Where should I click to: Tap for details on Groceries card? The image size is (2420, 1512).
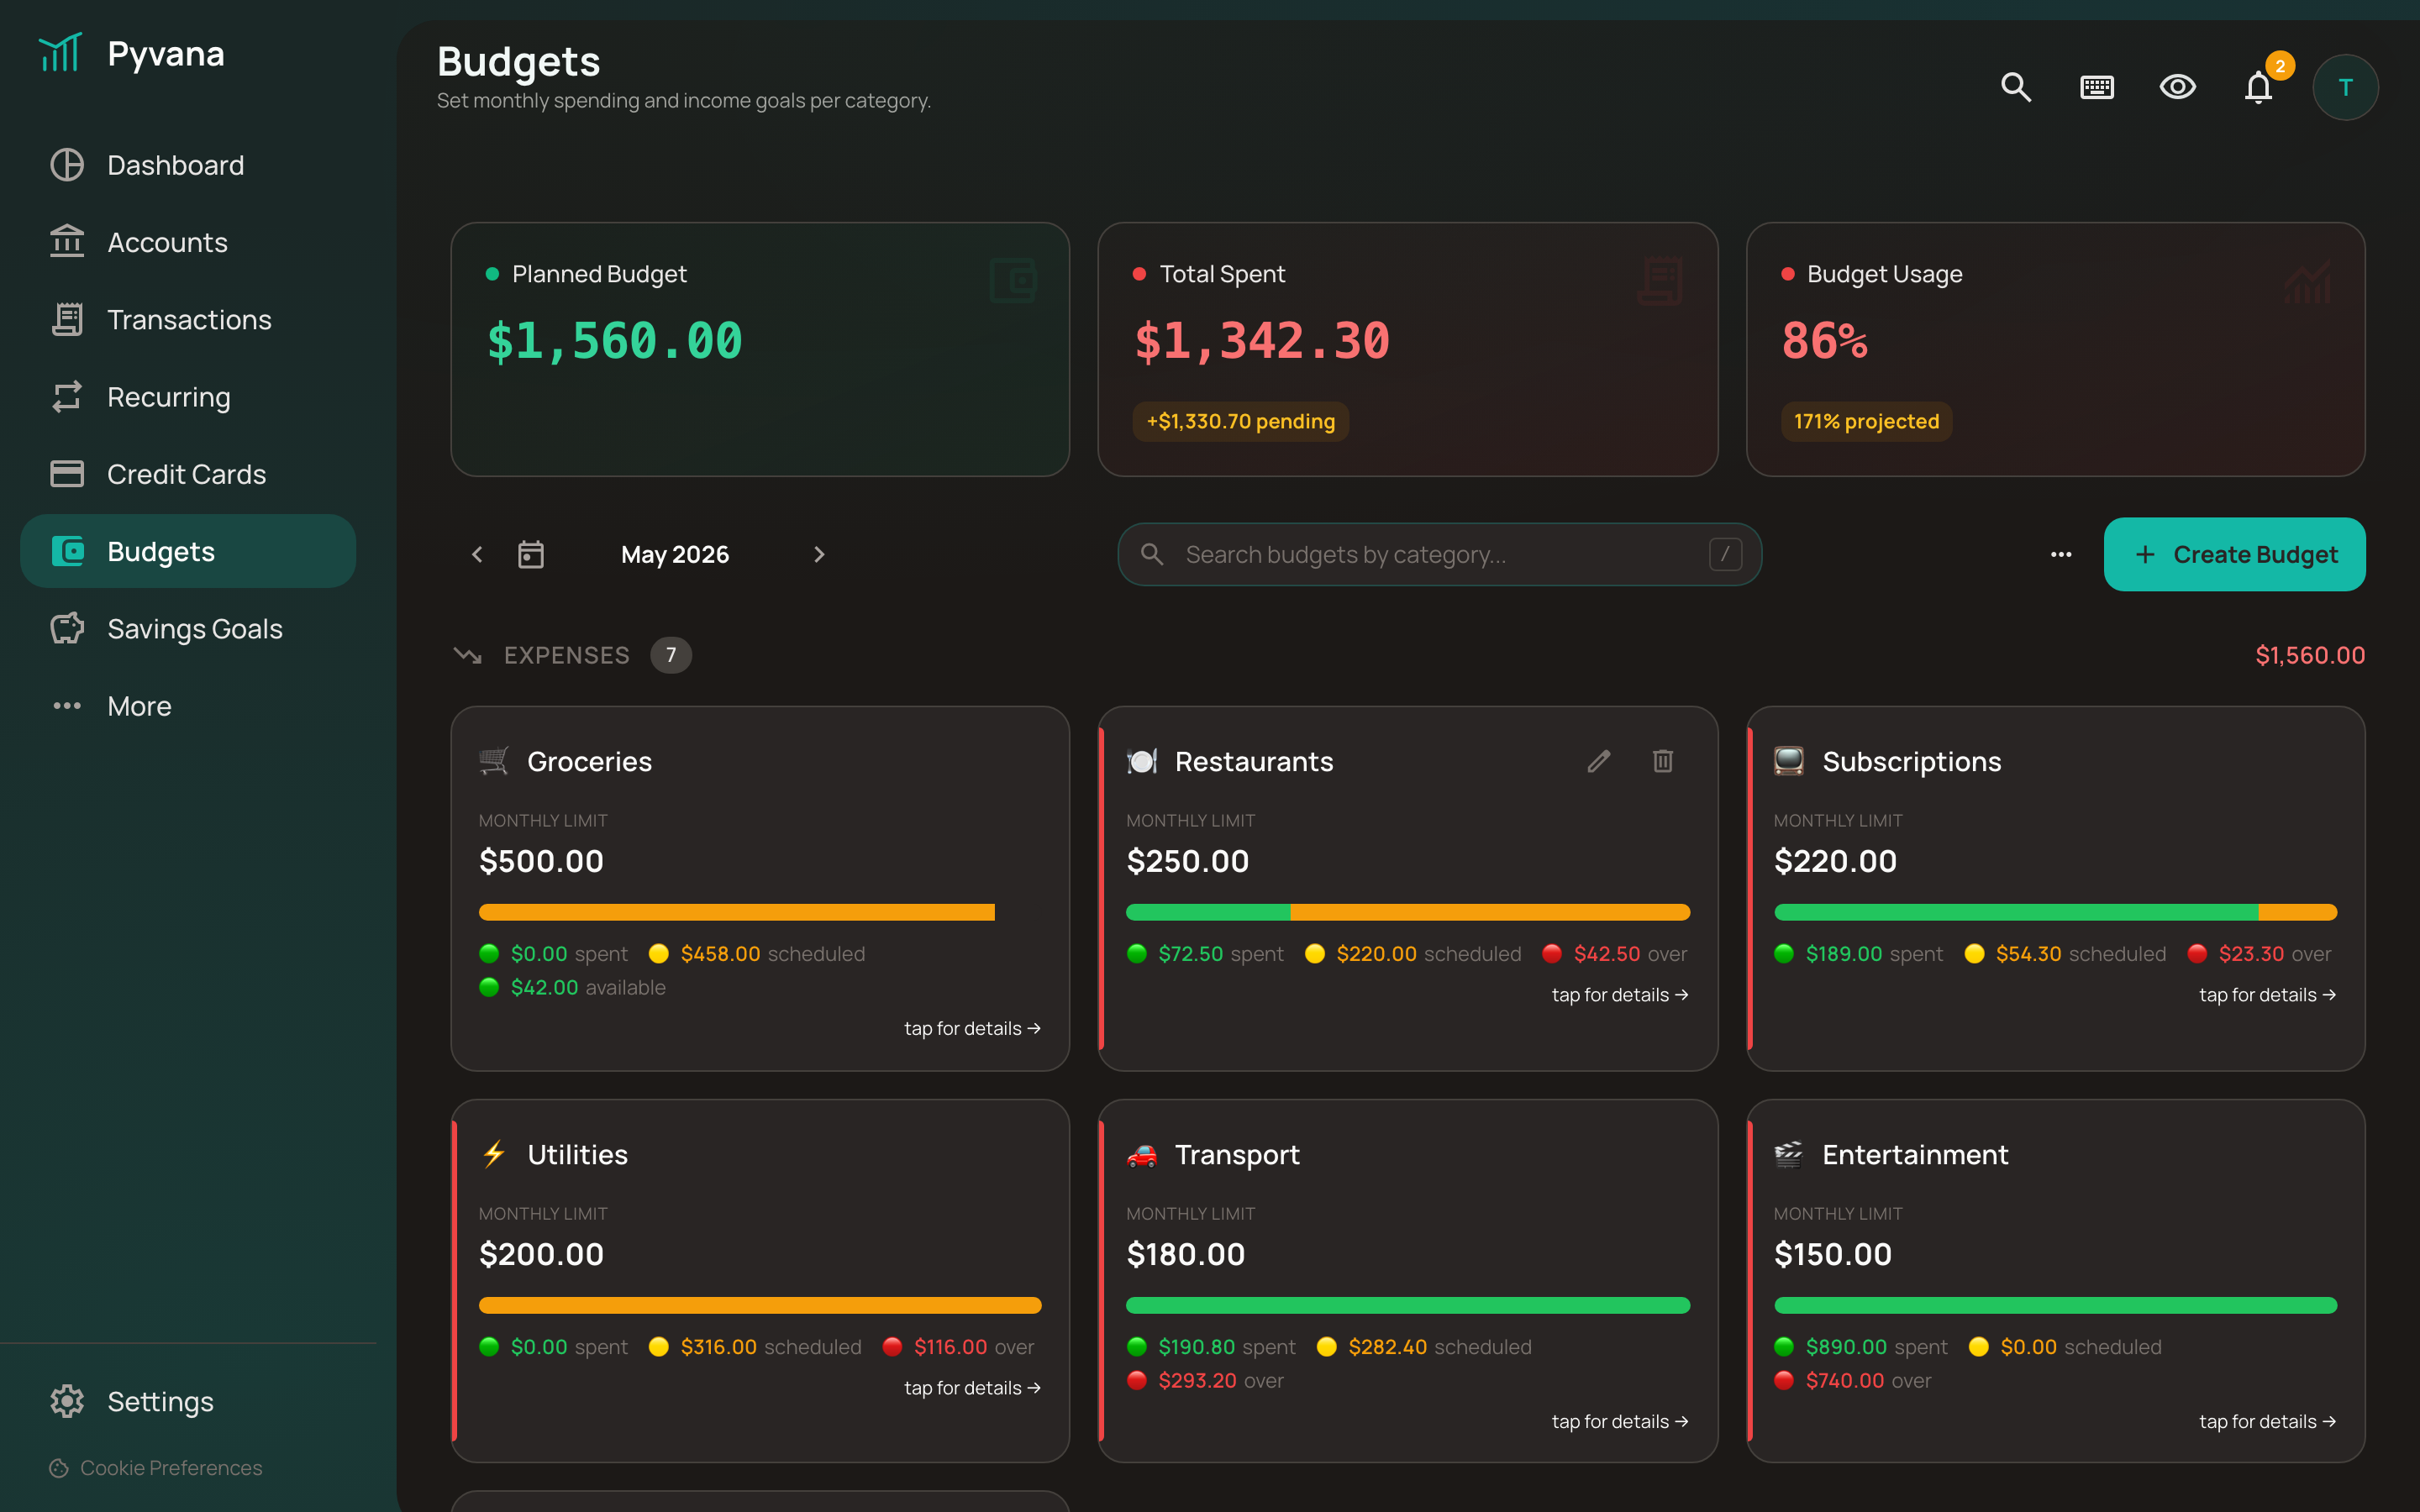pos(972,1028)
